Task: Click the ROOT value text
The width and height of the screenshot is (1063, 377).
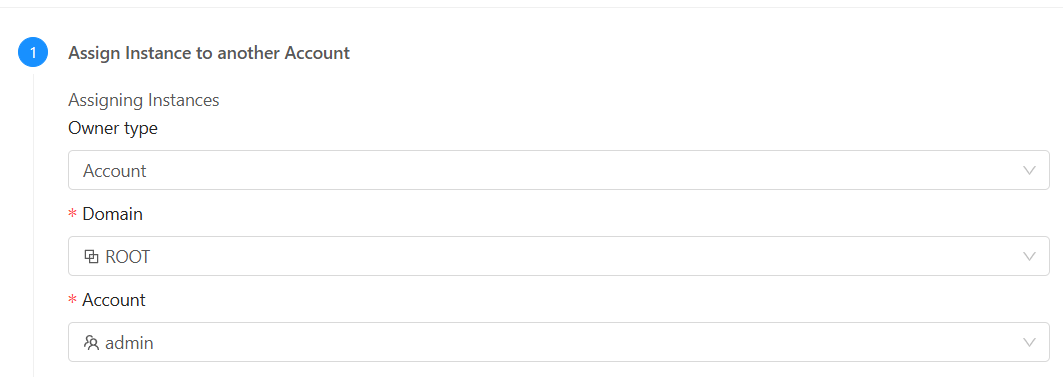Action: pyautogui.click(x=127, y=257)
